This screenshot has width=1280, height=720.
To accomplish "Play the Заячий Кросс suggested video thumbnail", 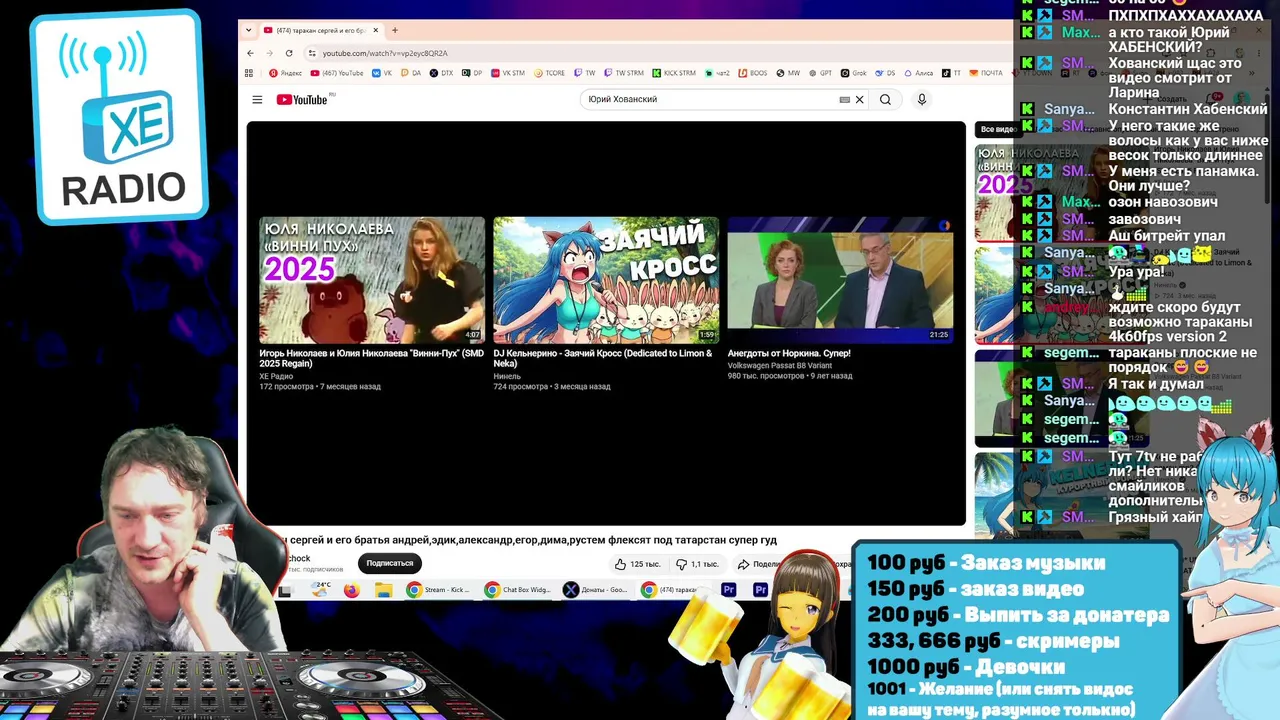I will [606, 280].
